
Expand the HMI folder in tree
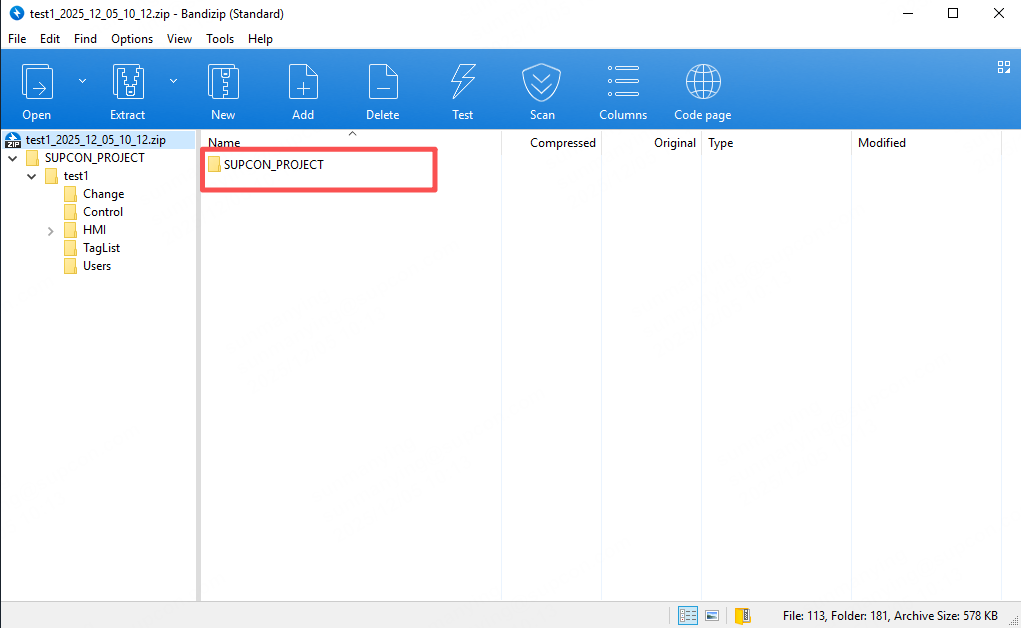(51, 231)
